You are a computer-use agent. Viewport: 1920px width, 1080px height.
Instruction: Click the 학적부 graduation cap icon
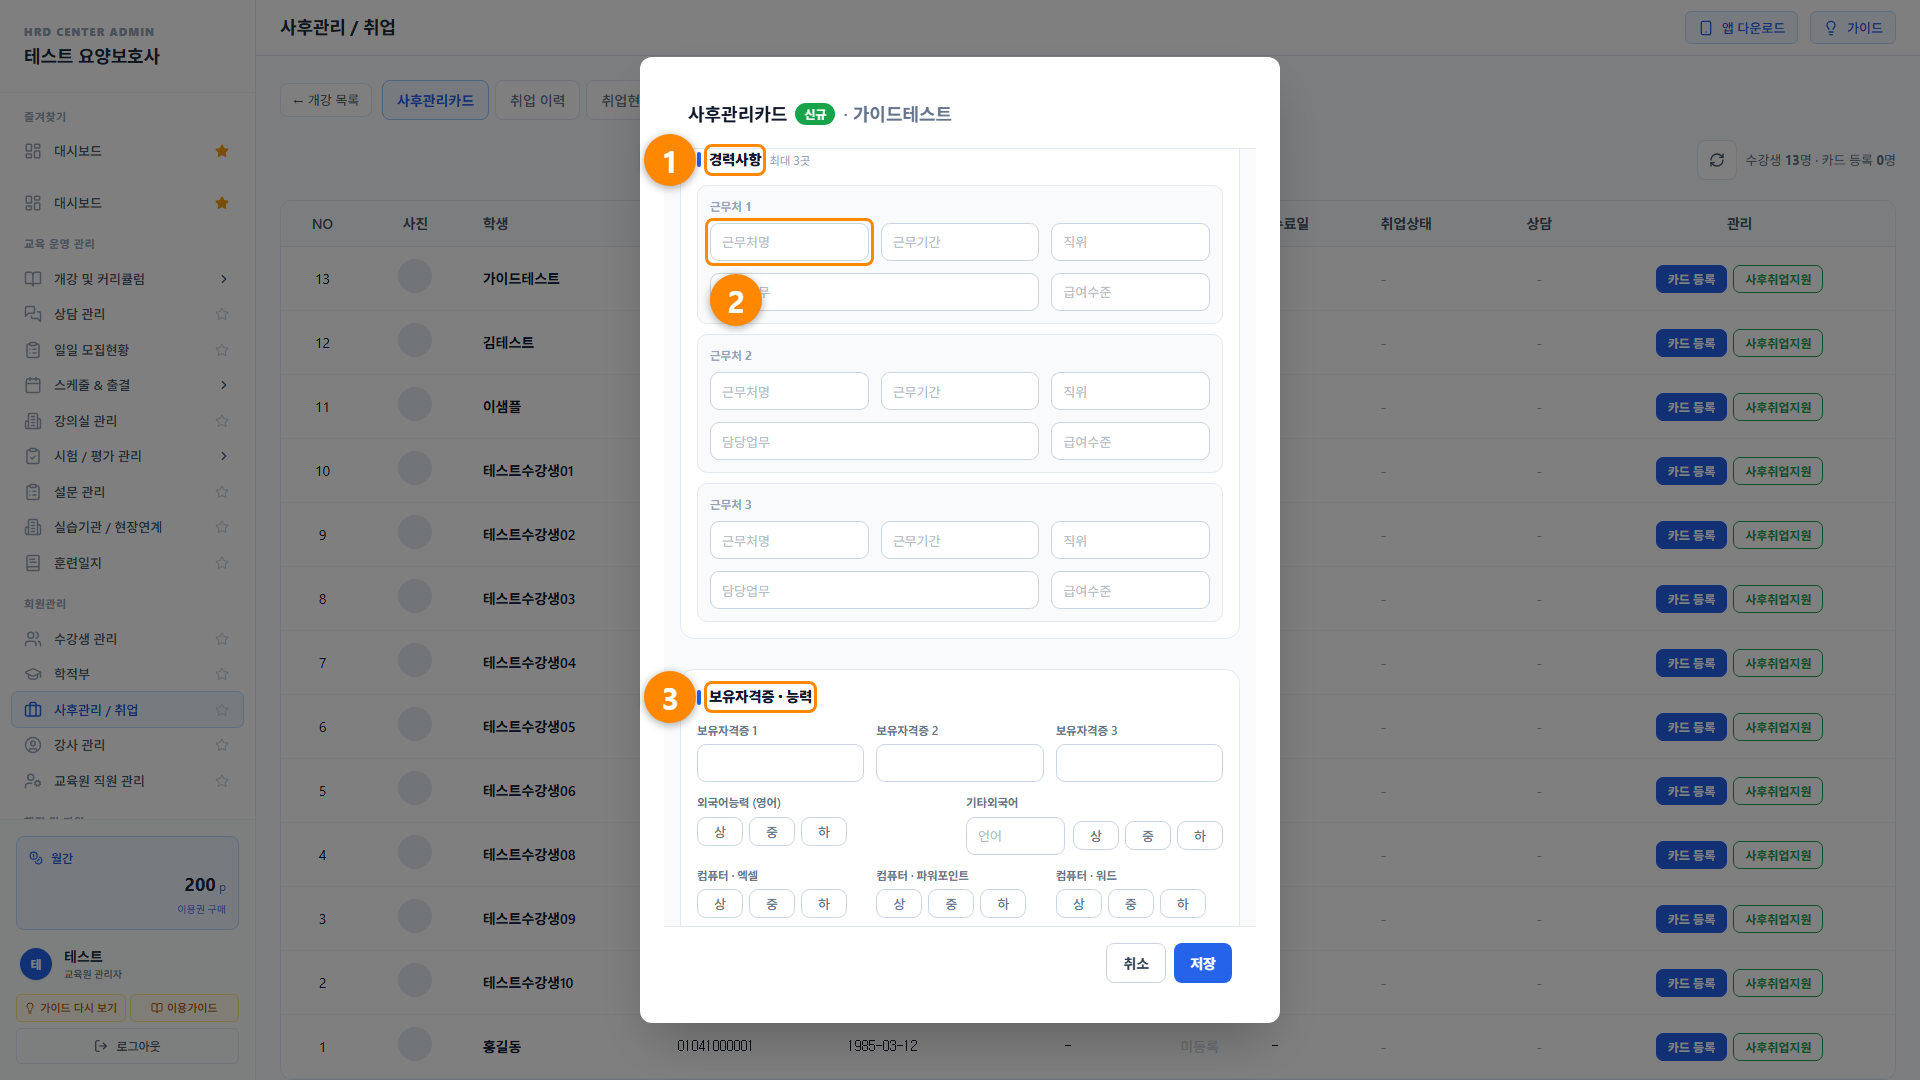click(33, 674)
